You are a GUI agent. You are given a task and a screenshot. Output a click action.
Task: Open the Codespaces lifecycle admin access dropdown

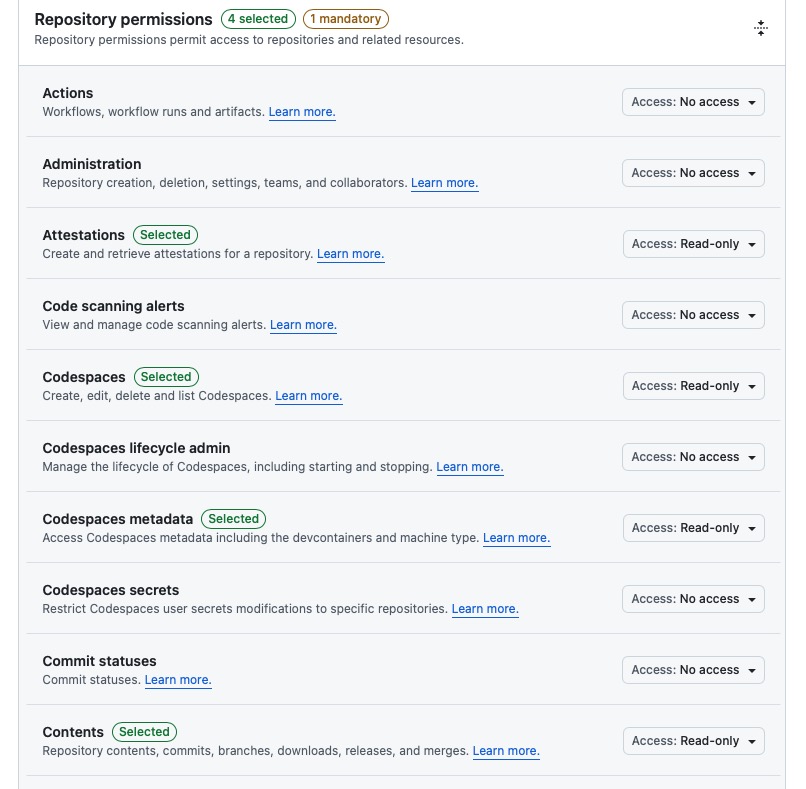pyautogui.click(x=693, y=456)
